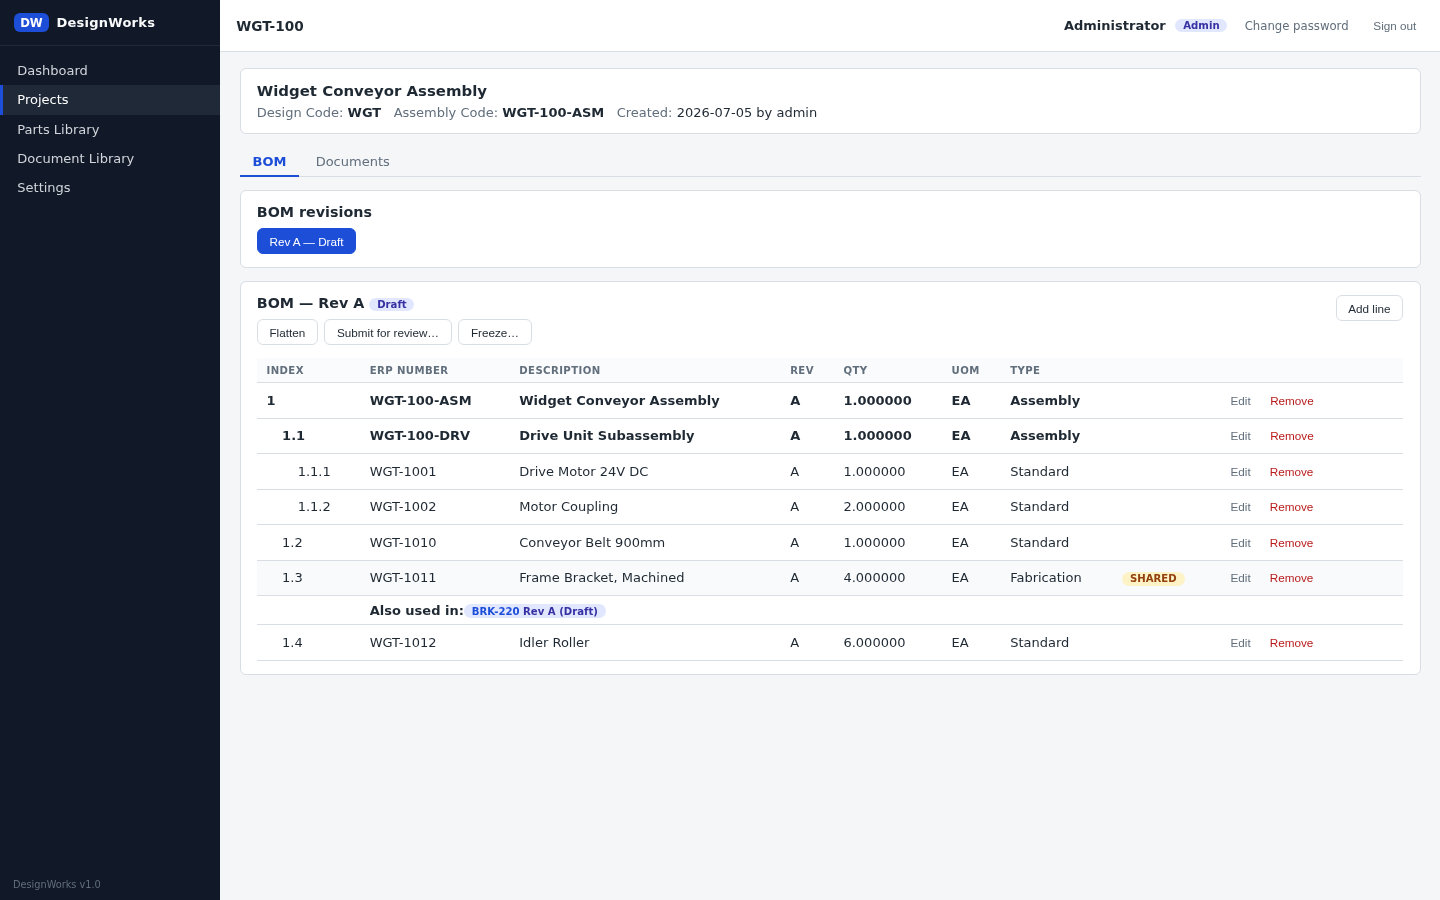Edit the Idler Roller row
The image size is (1440, 900).
(1240, 643)
